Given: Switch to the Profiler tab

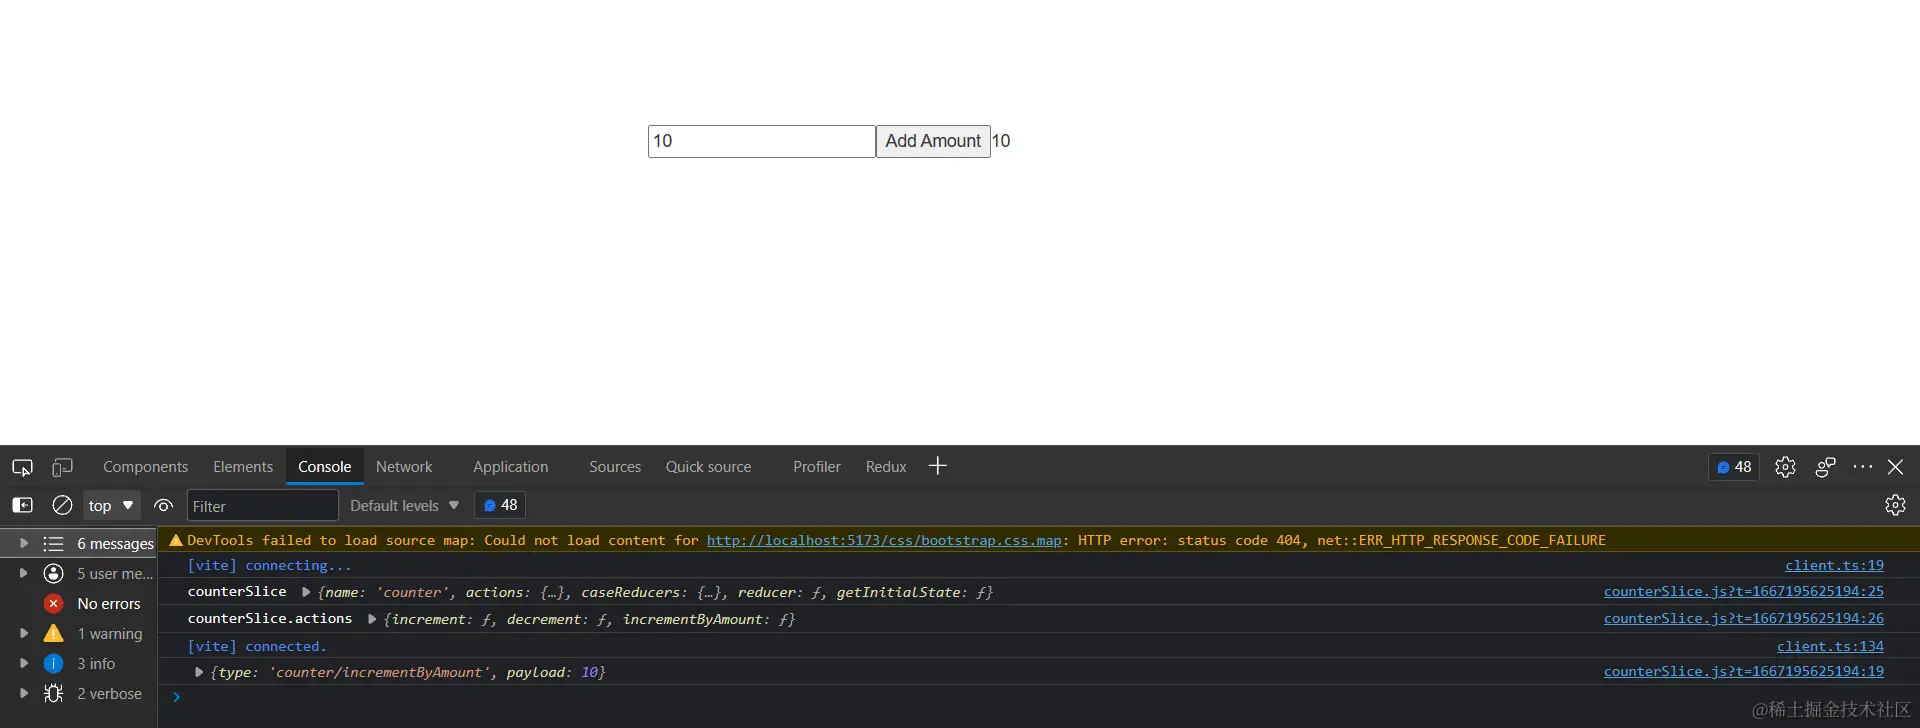Looking at the screenshot, I should coord(817,467).
